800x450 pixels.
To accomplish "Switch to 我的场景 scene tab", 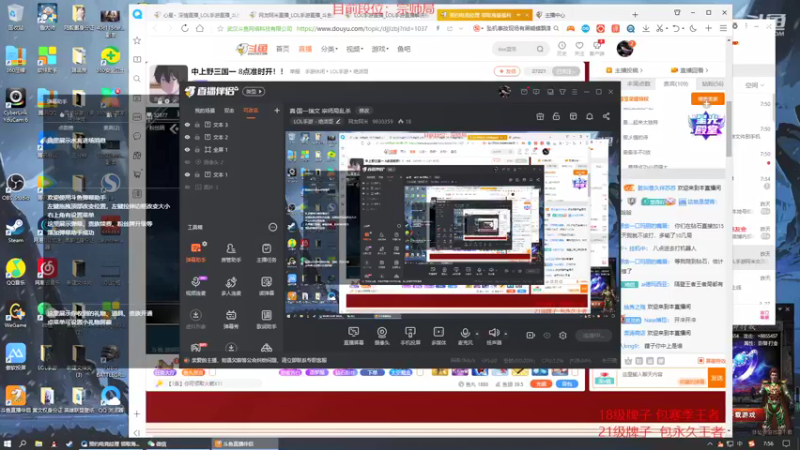I will click(x=205, y=111).
